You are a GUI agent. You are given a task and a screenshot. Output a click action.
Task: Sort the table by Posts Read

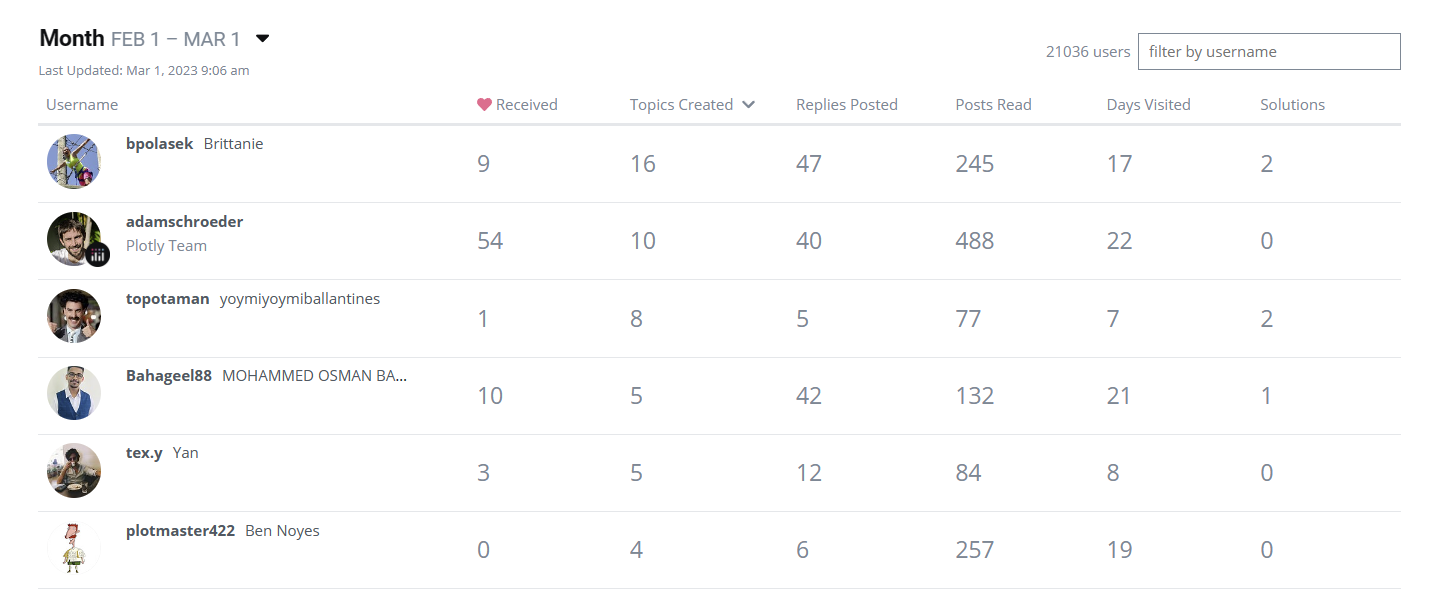point(993,105)
